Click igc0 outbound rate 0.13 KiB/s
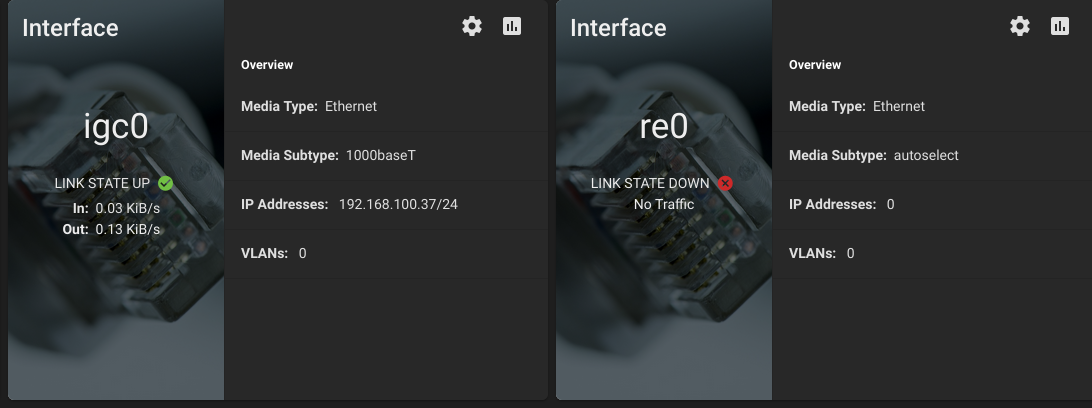 click(127, 229)
